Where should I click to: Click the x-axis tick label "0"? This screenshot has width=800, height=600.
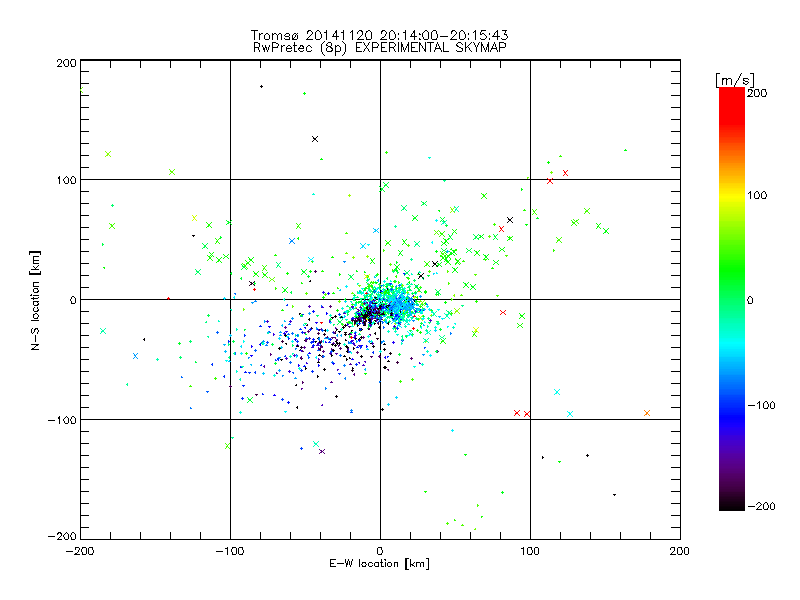pos(380,551)
